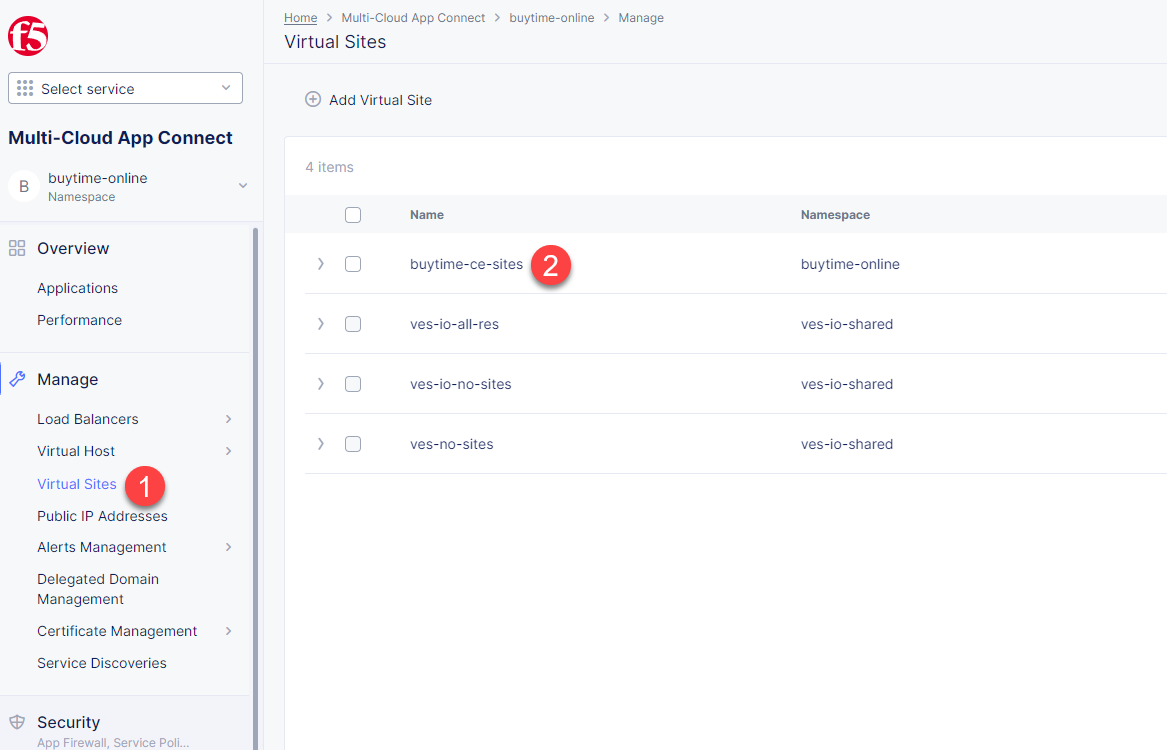
Task: Sort by the Name column header
Action: click(426, 215)
